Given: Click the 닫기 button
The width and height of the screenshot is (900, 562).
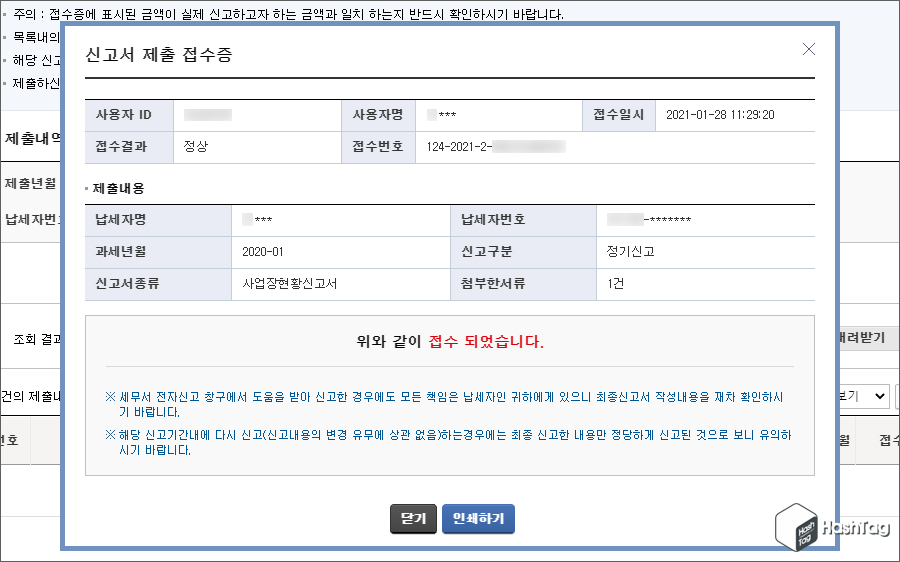Looking at the screenshot, I should (x=413, y=518).
